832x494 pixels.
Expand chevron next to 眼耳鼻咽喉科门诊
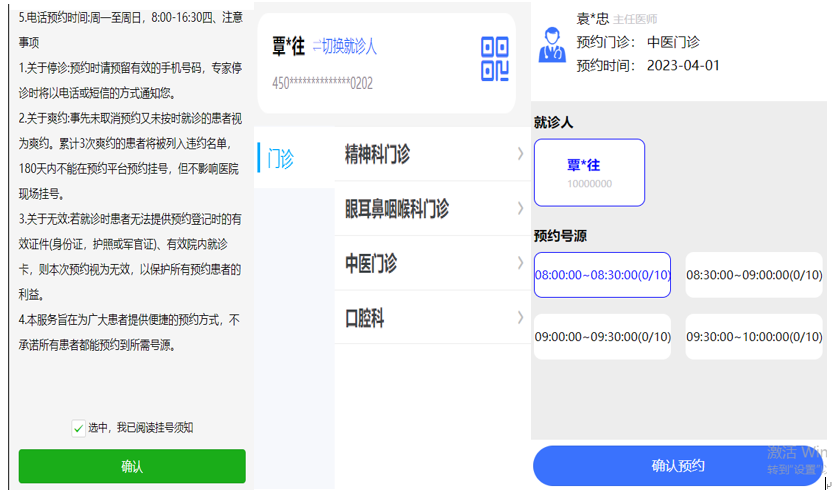[521, 208]
